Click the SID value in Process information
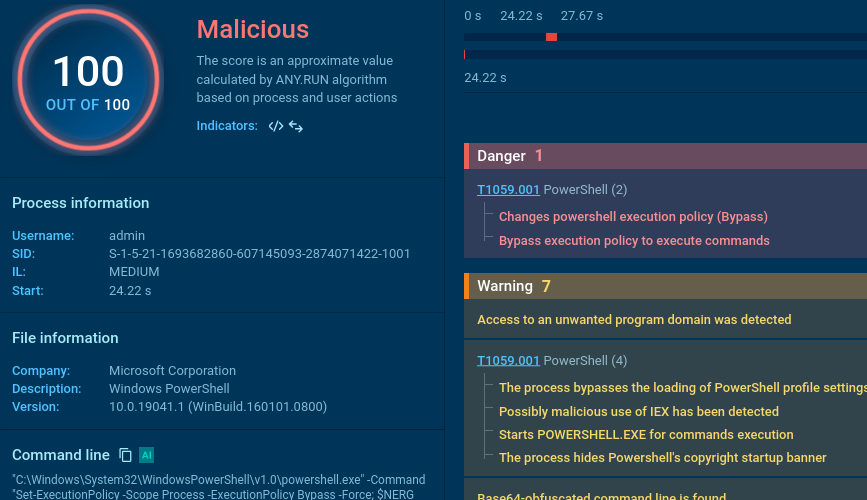Screen dimensions: 867x500 259,254
